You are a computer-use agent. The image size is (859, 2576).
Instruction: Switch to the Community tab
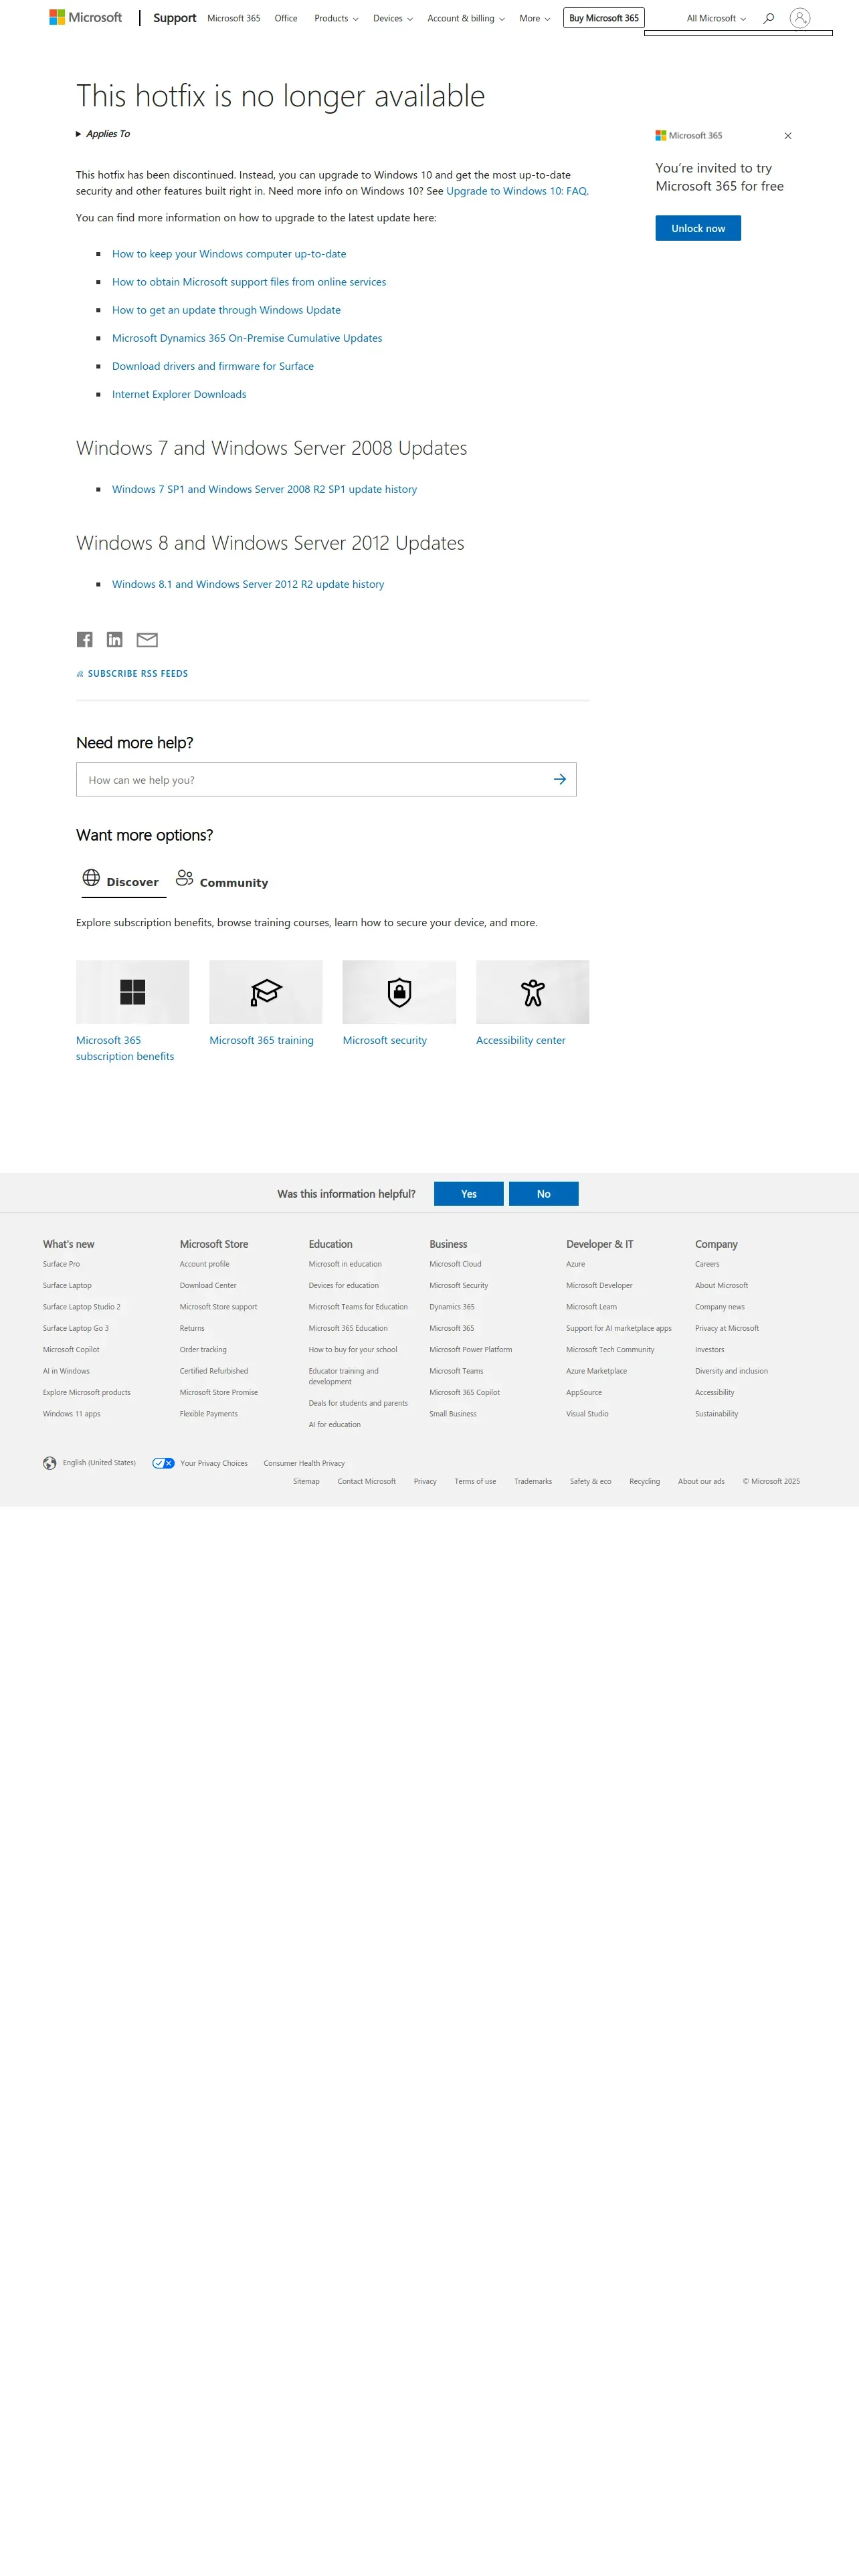(x=222, y=881)
